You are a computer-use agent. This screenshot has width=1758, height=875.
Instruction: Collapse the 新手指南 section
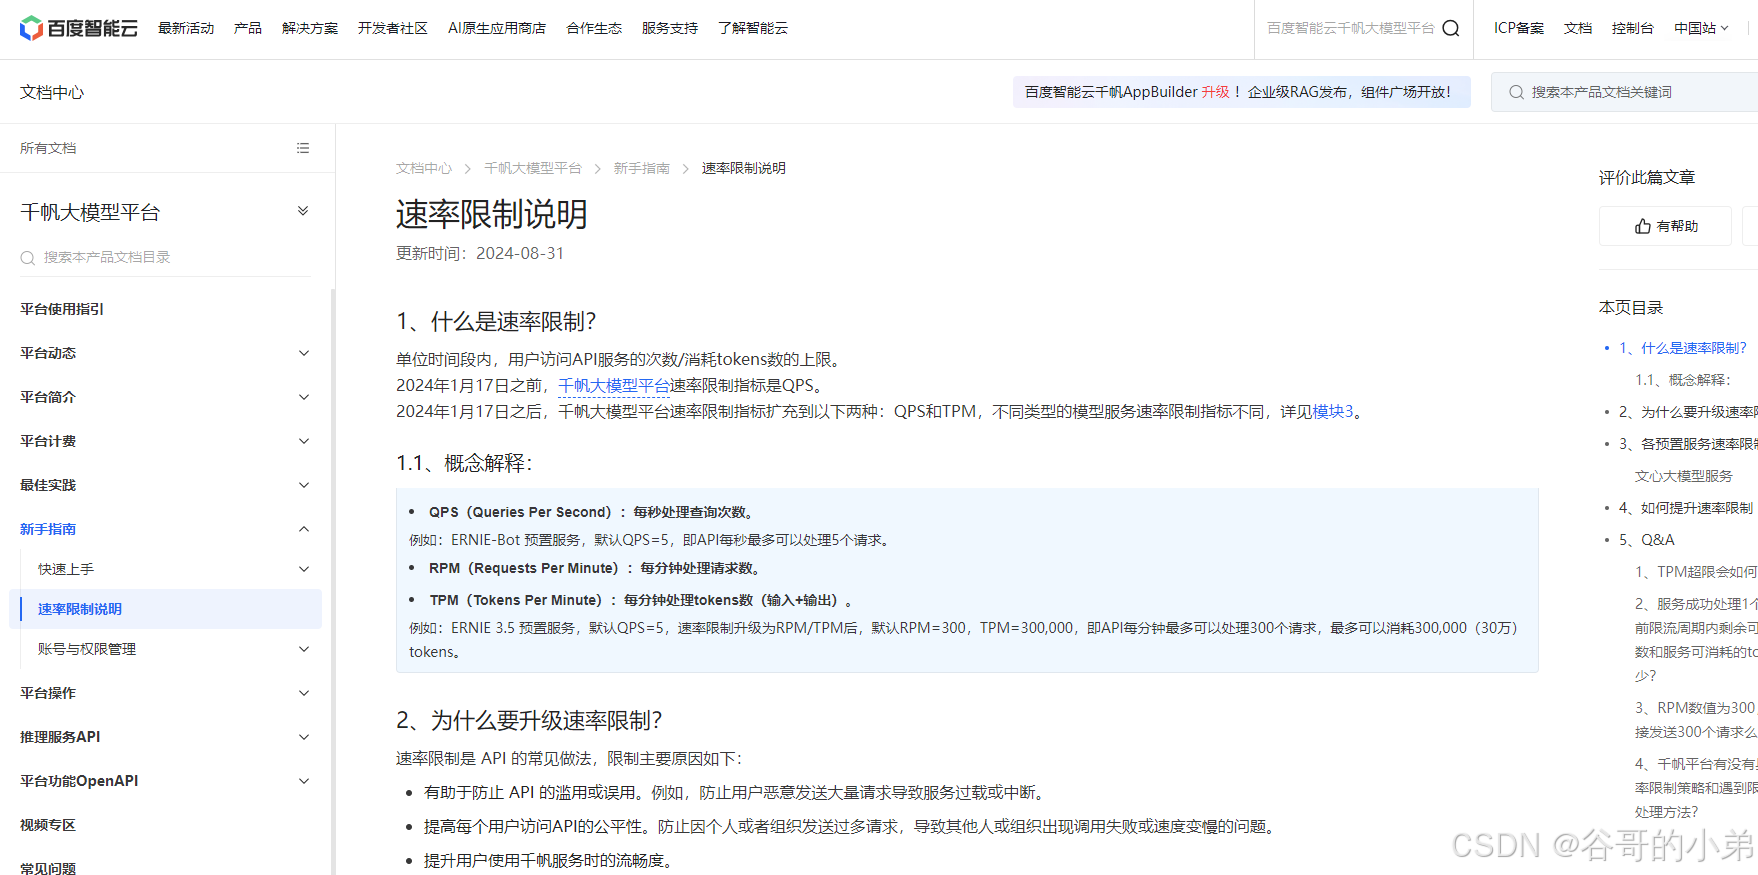click(304, 529)
